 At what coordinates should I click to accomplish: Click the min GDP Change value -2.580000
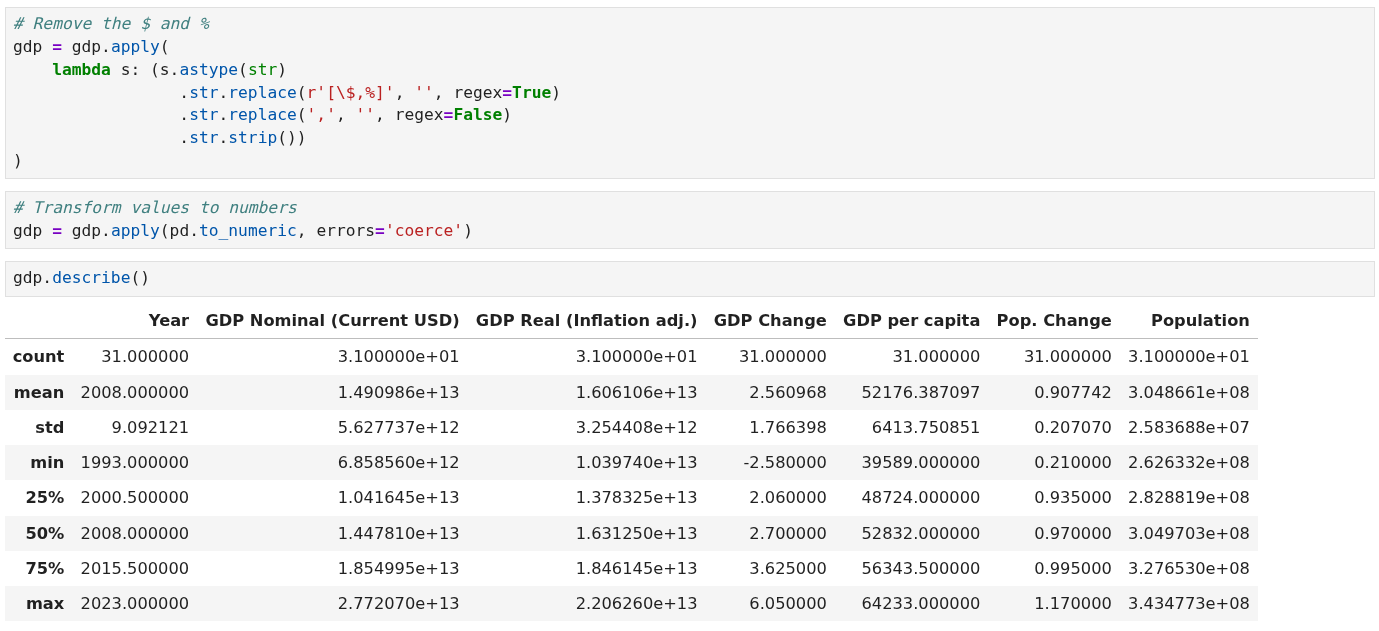(785, 462)
